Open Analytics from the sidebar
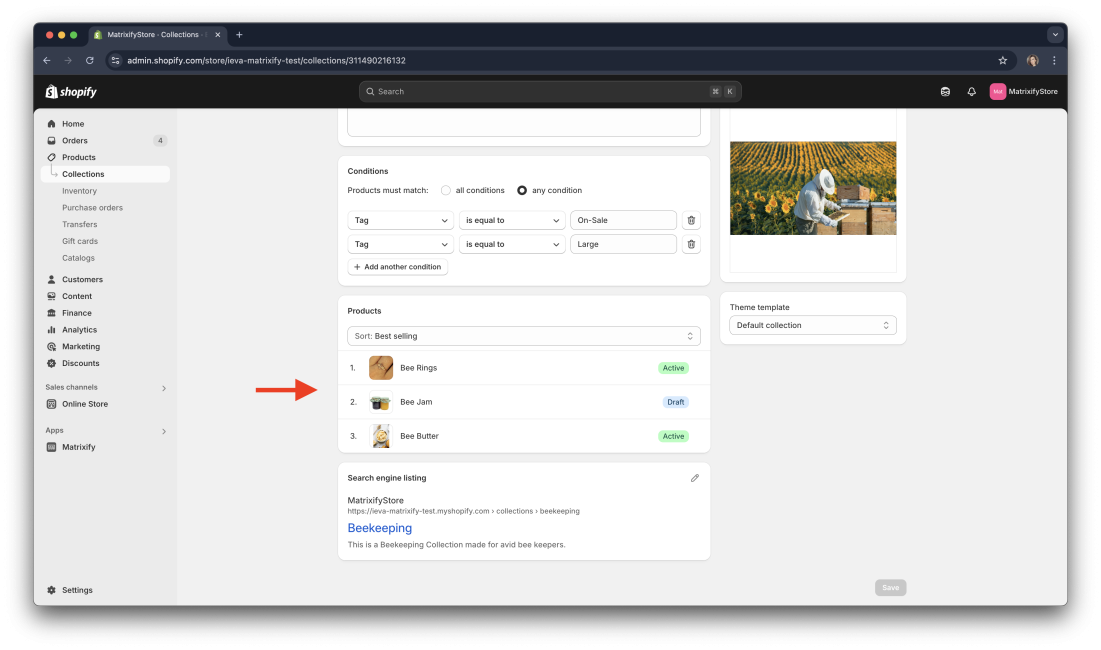Screen dimensions: 1101x650 pyautogui.click(x=82, y=329)
